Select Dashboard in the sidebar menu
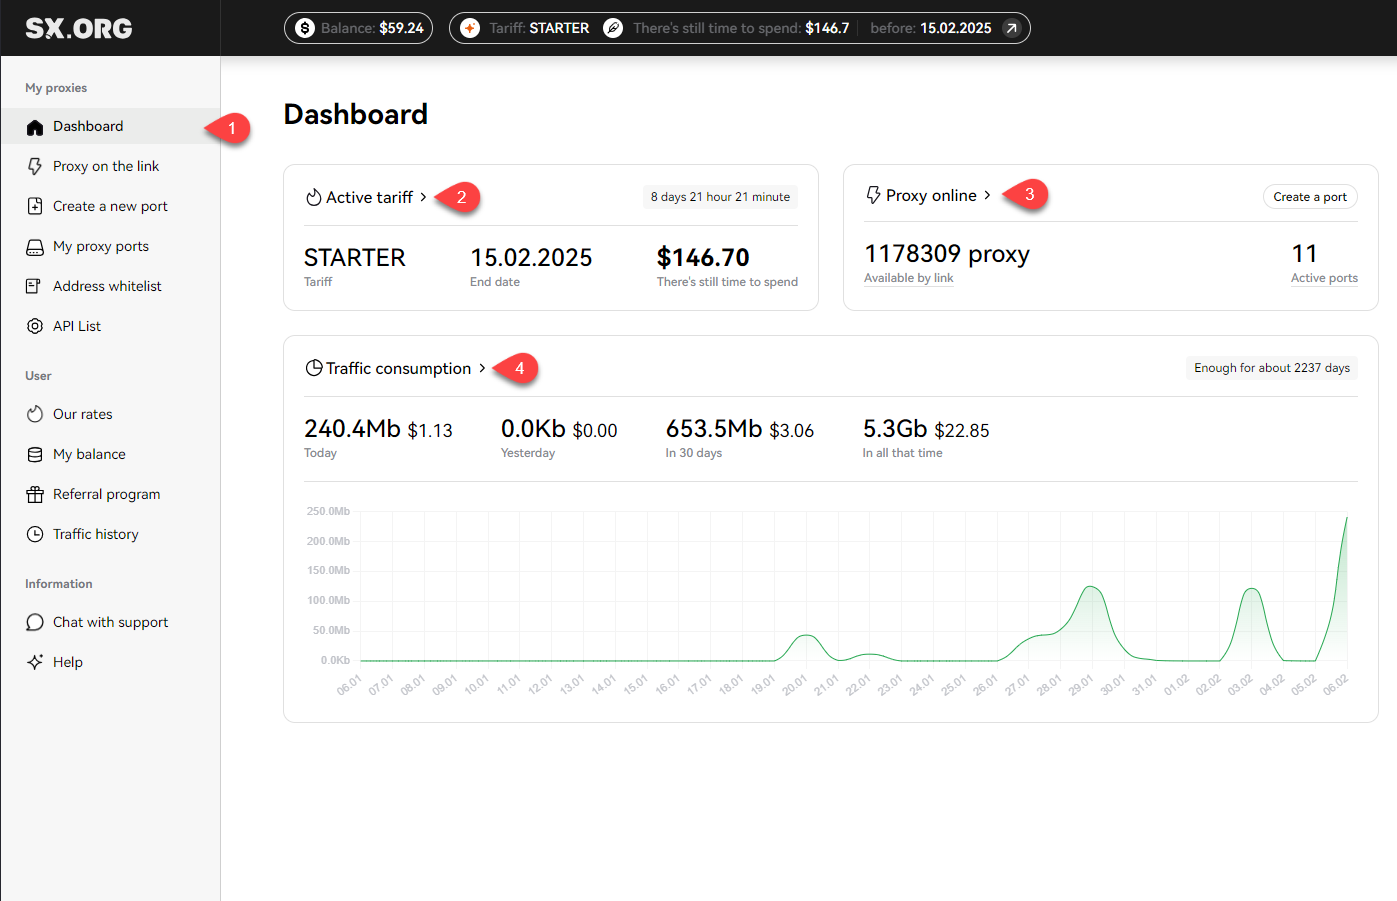Viewport: 1397px width, 901px height. click(x=88, y=126)
